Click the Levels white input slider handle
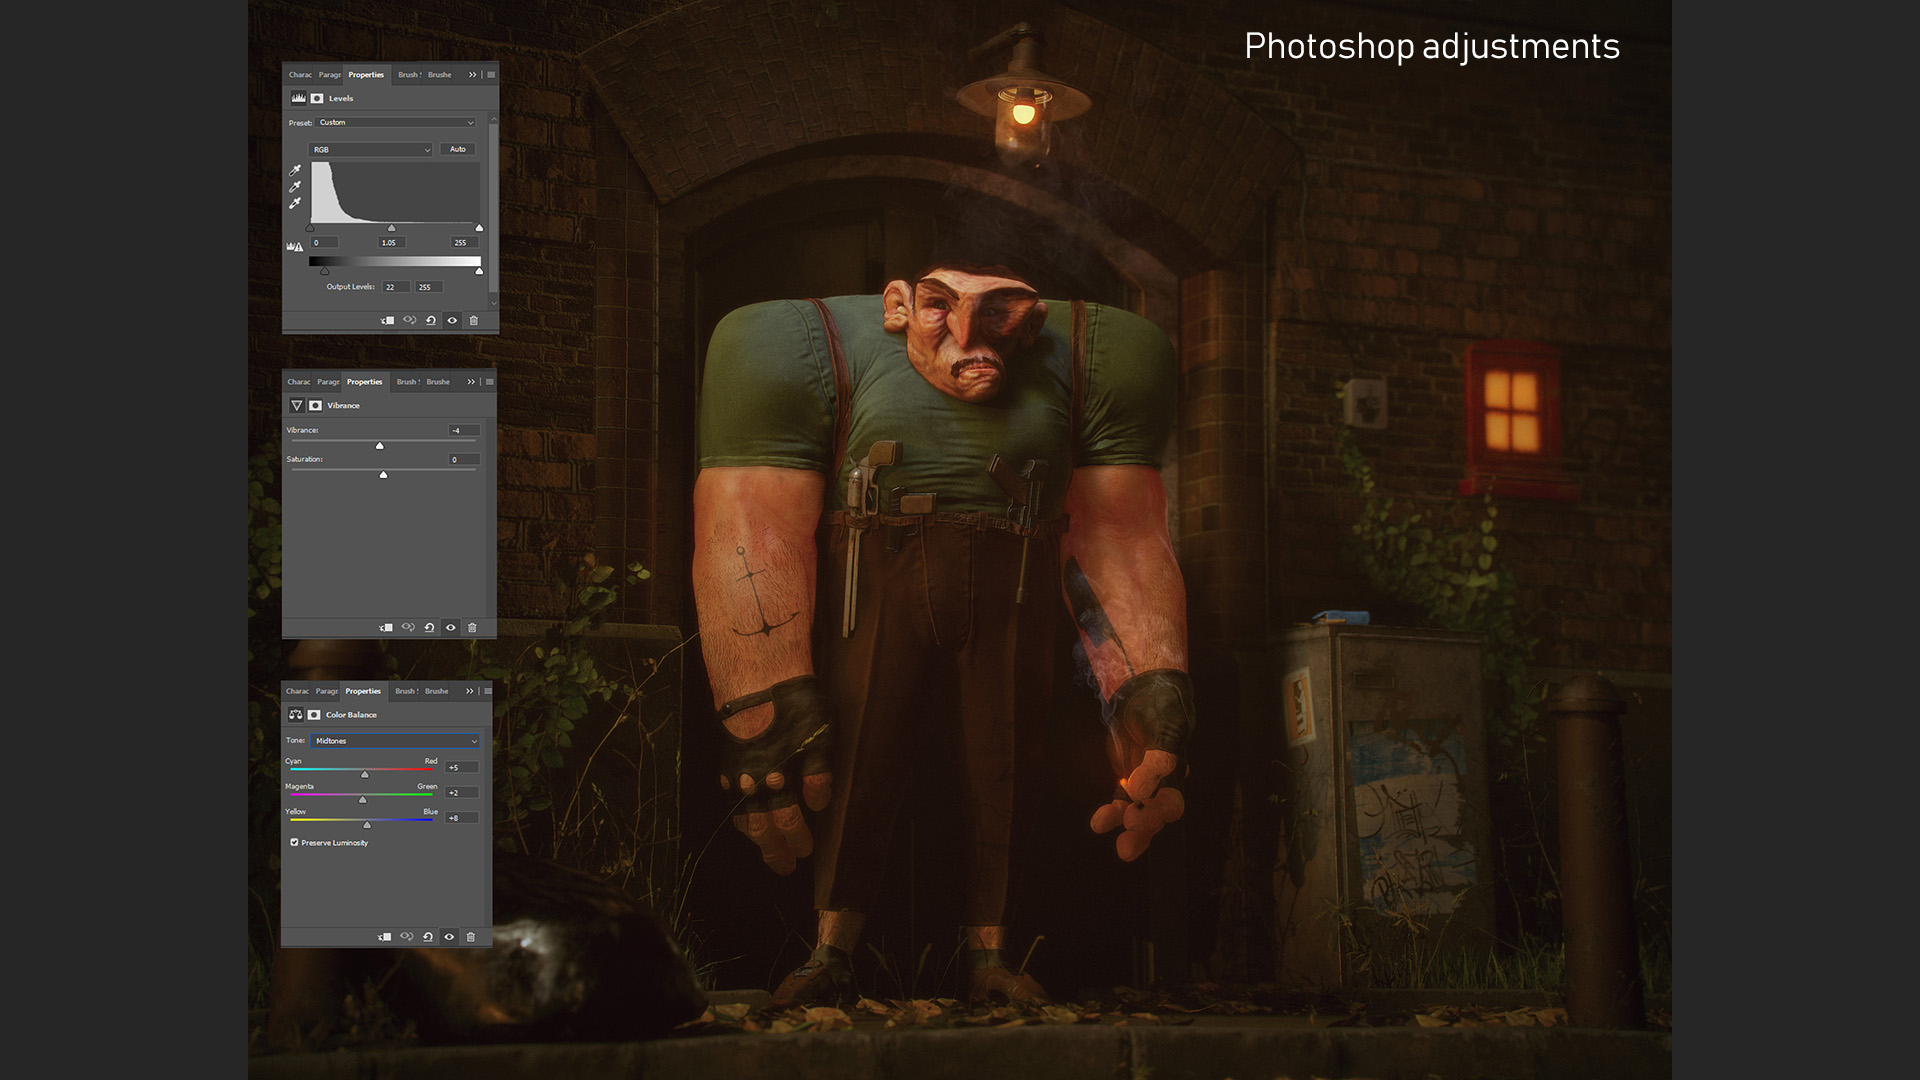The width and height of the screenshot is (1920, 1080). pyautogui.click(x=479, y=228)
